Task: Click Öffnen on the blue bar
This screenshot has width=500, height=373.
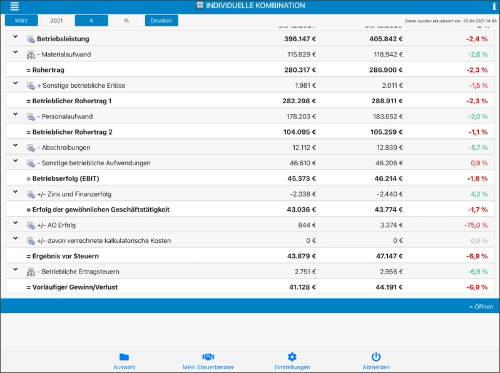Action: pyautogui.click(x=481, y=307)
